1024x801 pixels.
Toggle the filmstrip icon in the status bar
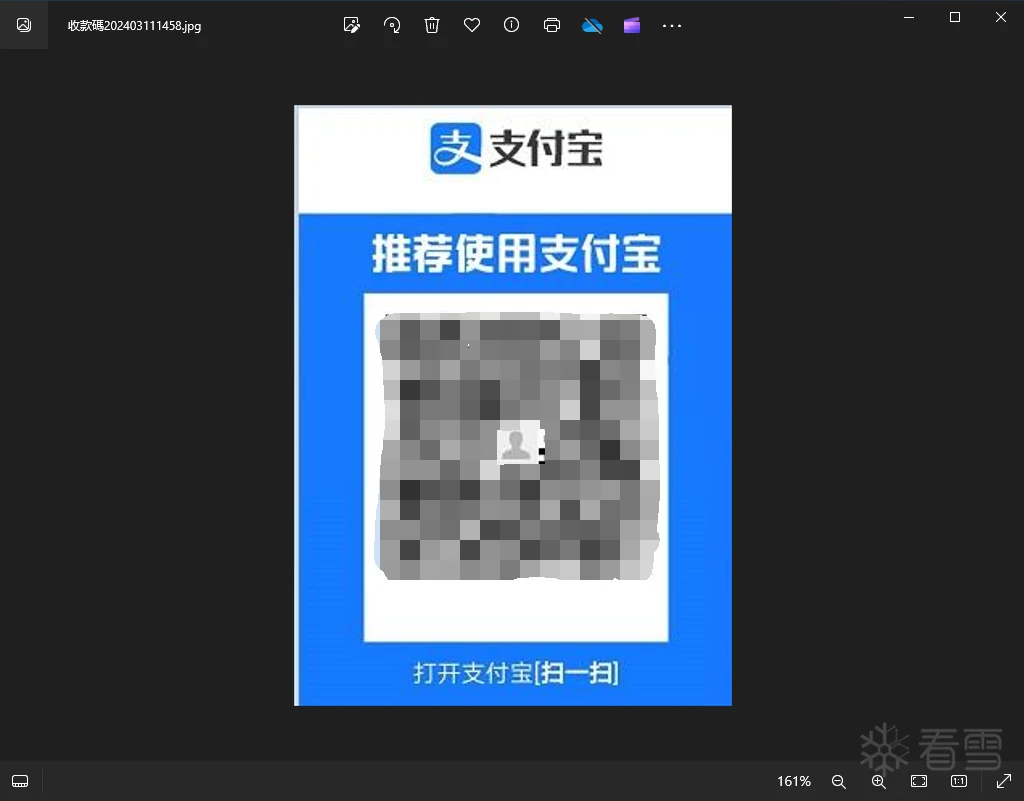[20, 781]
